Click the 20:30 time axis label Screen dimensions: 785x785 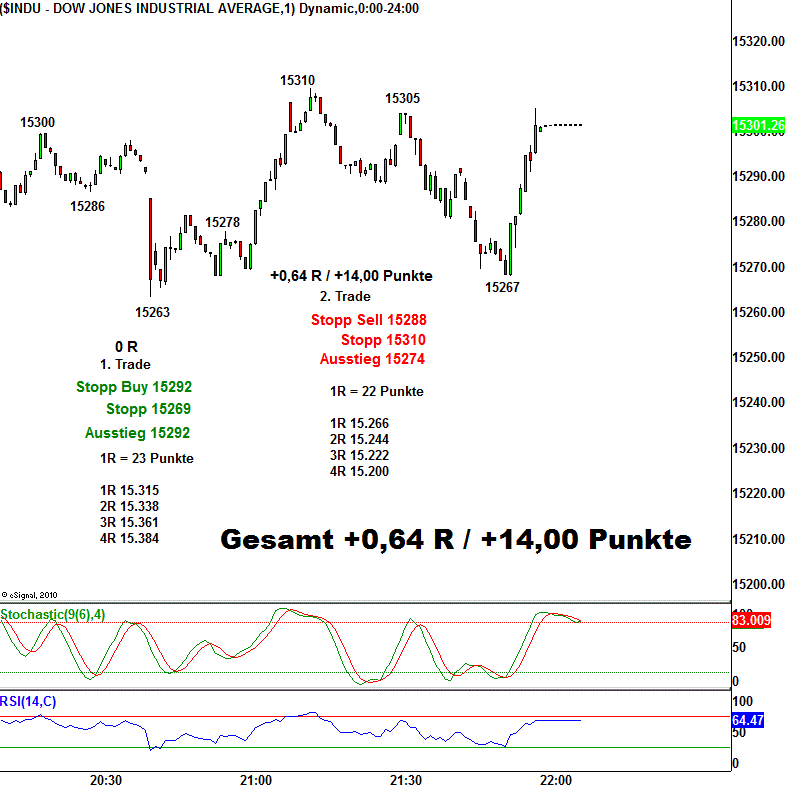tap(106, 779)
